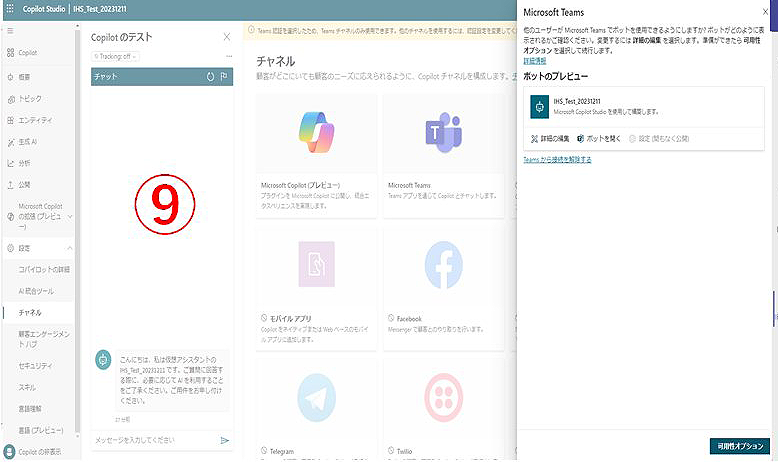778x462 pixels.
Task: Click the Copilot Studio title in header
Action: [x=44, y=9]
